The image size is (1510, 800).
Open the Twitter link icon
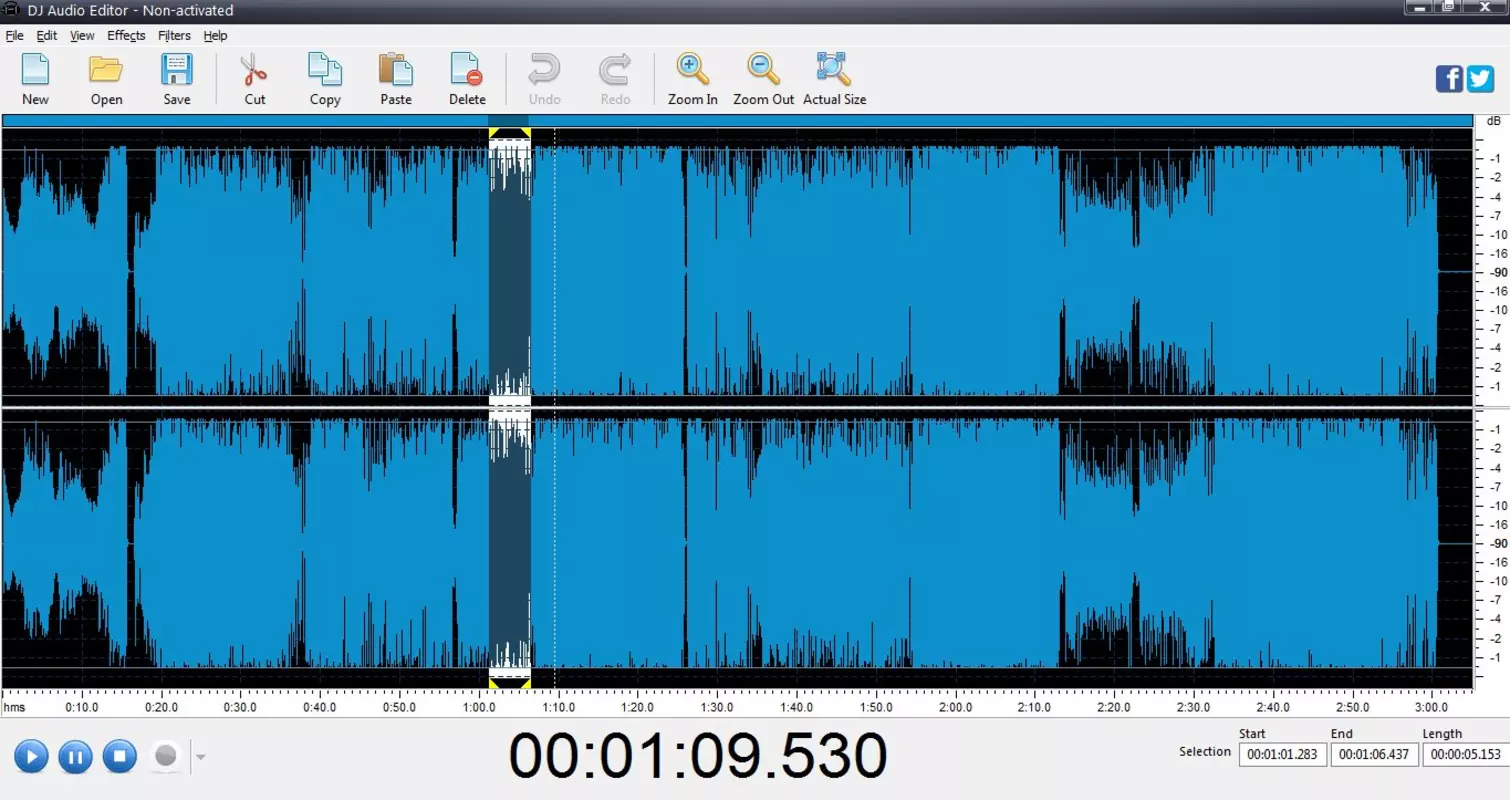coord(1480,79)
